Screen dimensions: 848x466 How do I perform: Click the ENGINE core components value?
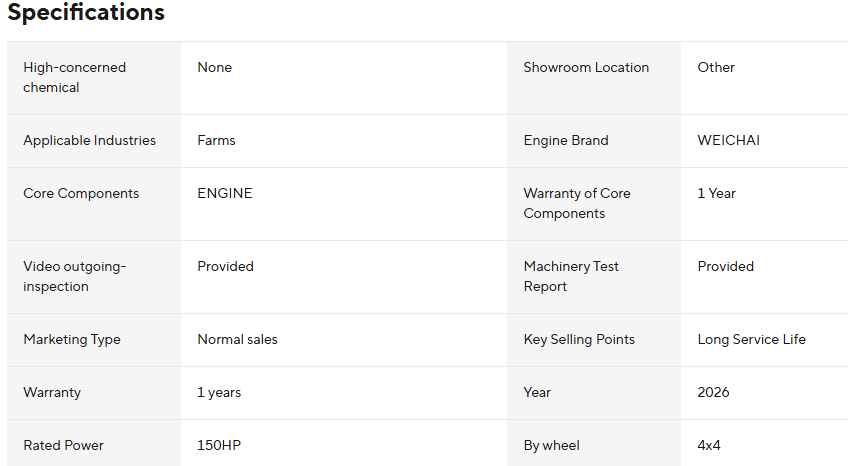click(225, 194)
